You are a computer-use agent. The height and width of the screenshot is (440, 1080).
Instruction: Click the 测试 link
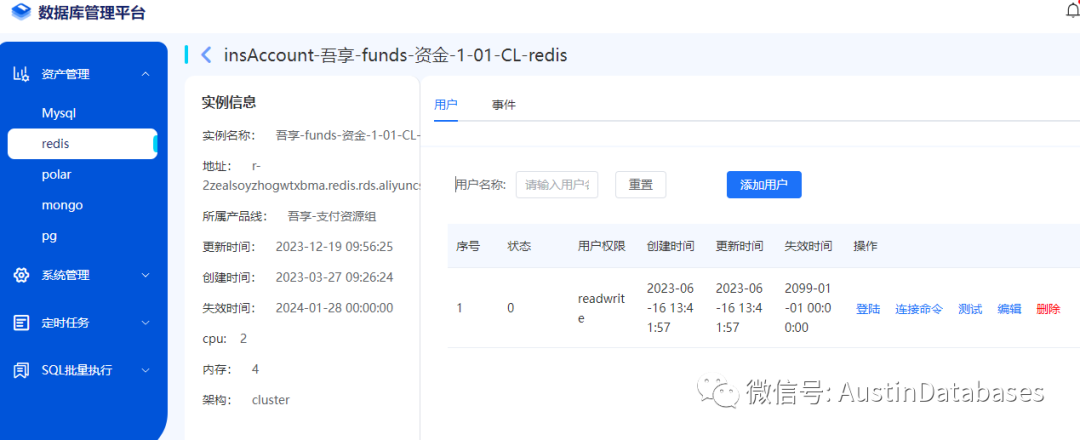pos(970,309)
